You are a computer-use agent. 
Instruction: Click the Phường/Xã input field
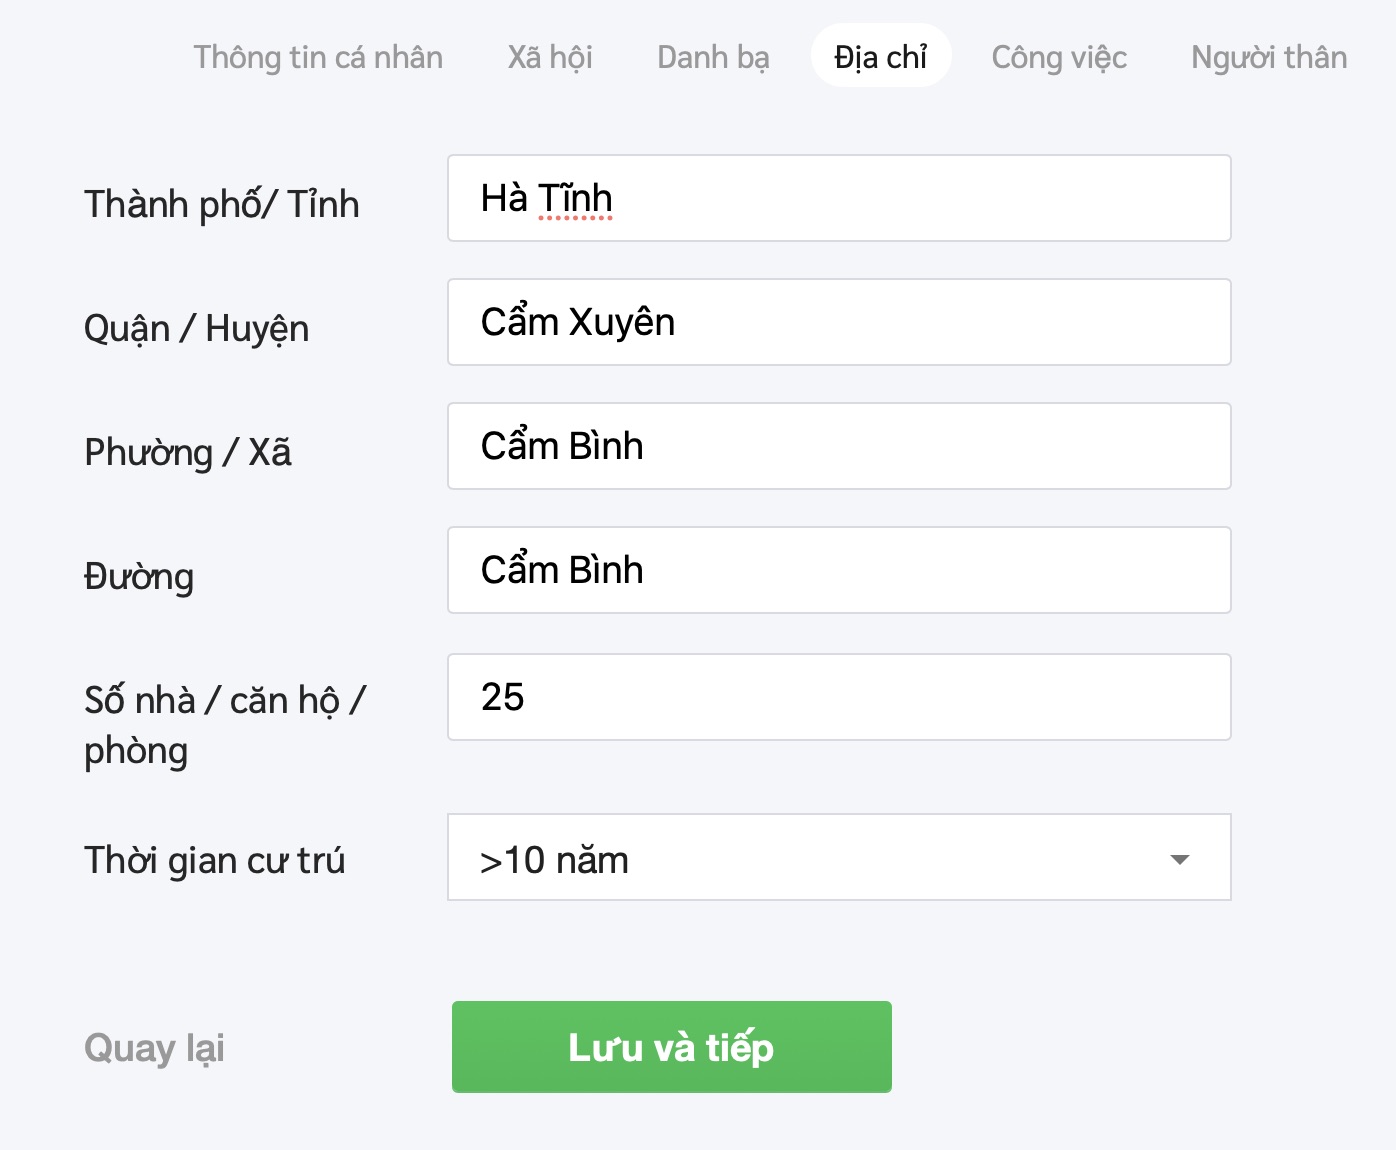(838, 446)
